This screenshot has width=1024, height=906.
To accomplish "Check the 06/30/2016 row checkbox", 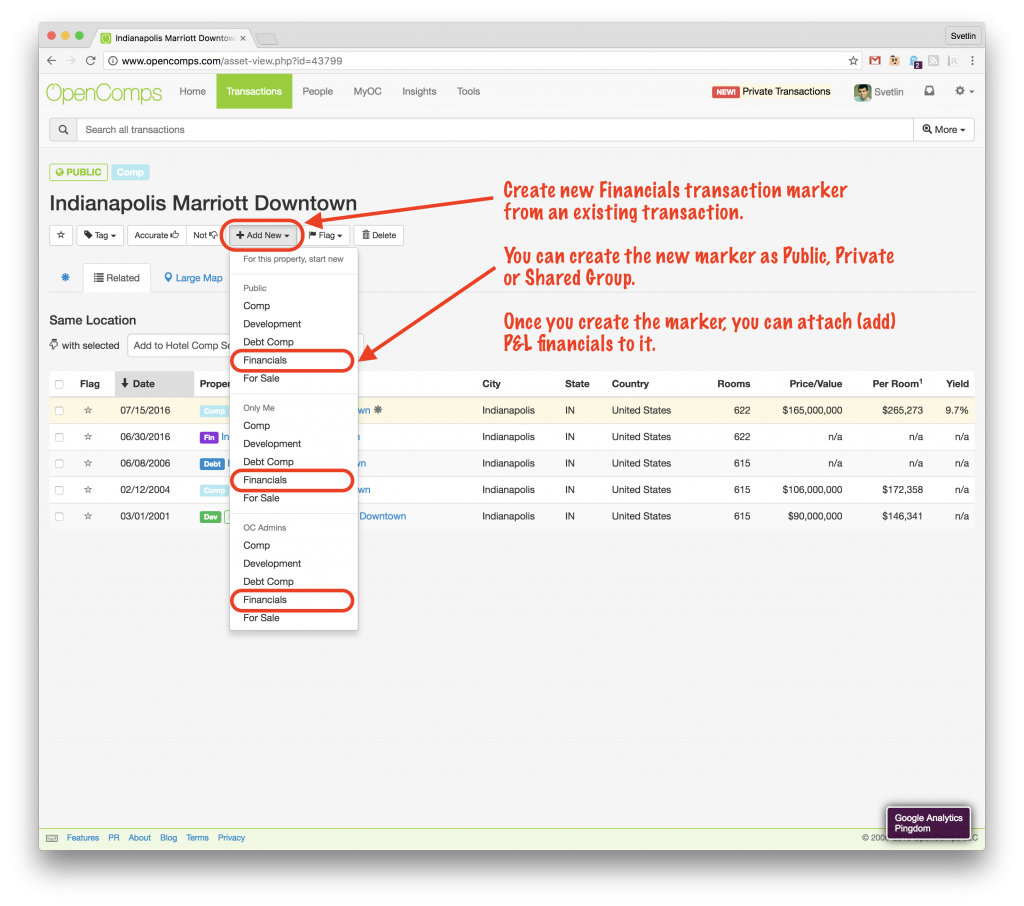I will pos(59,437).
